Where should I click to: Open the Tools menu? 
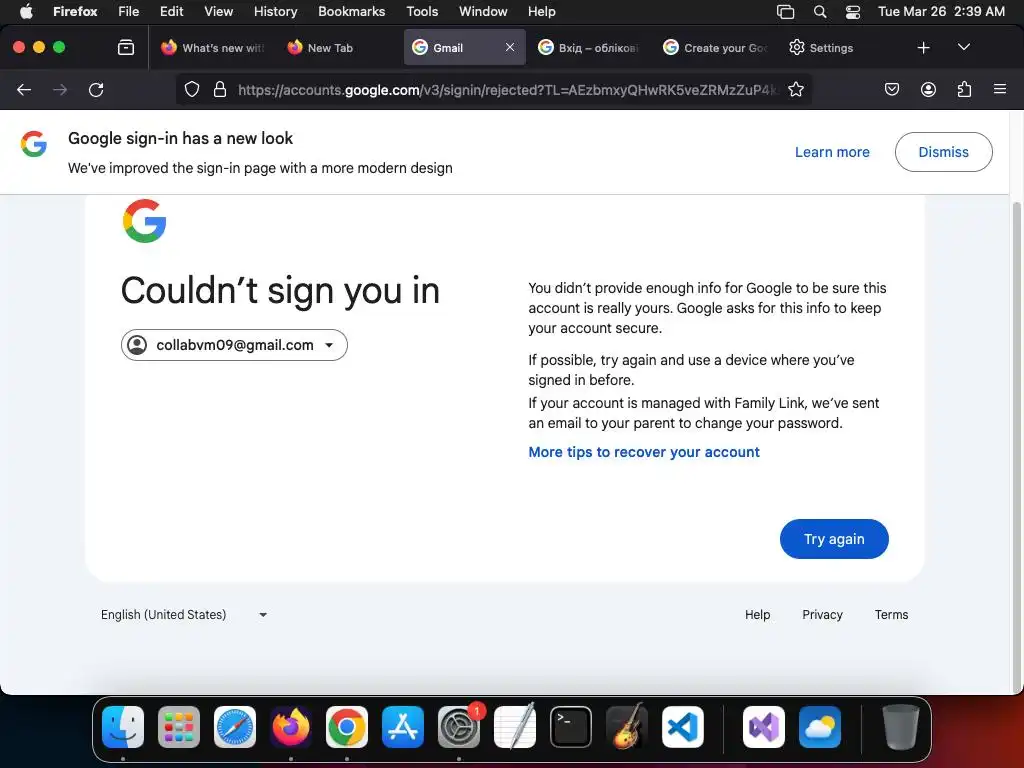click(422, 12)
